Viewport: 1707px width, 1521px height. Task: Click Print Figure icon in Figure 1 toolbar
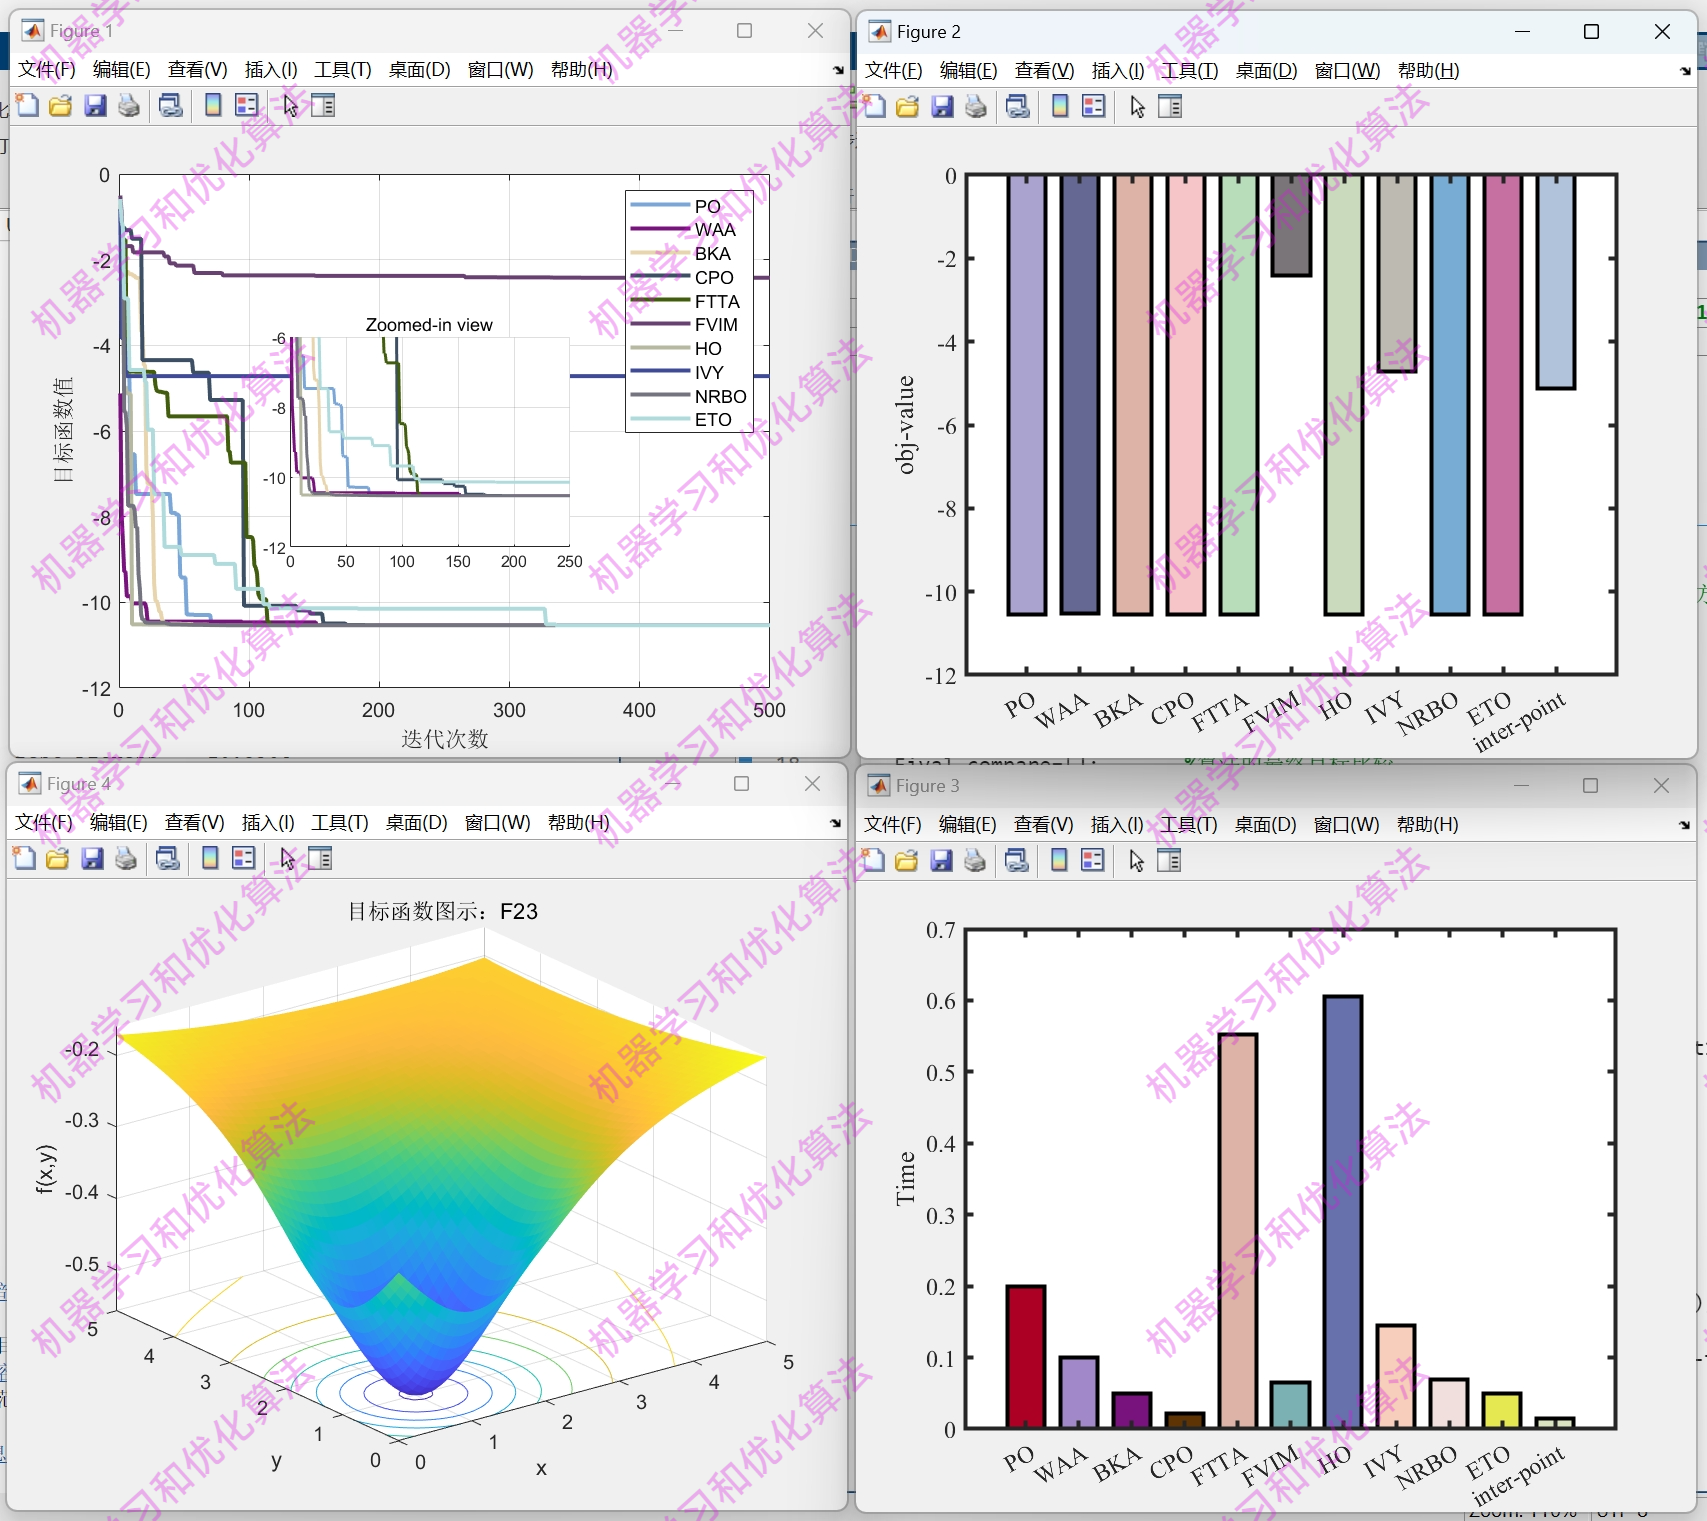pos(129,105)
